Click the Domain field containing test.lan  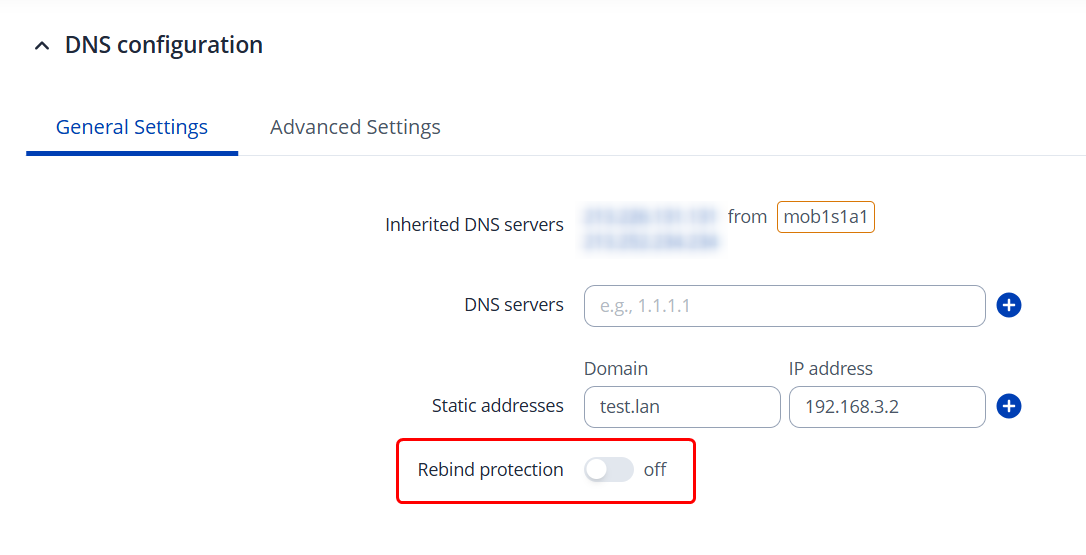tap(681, 407)
